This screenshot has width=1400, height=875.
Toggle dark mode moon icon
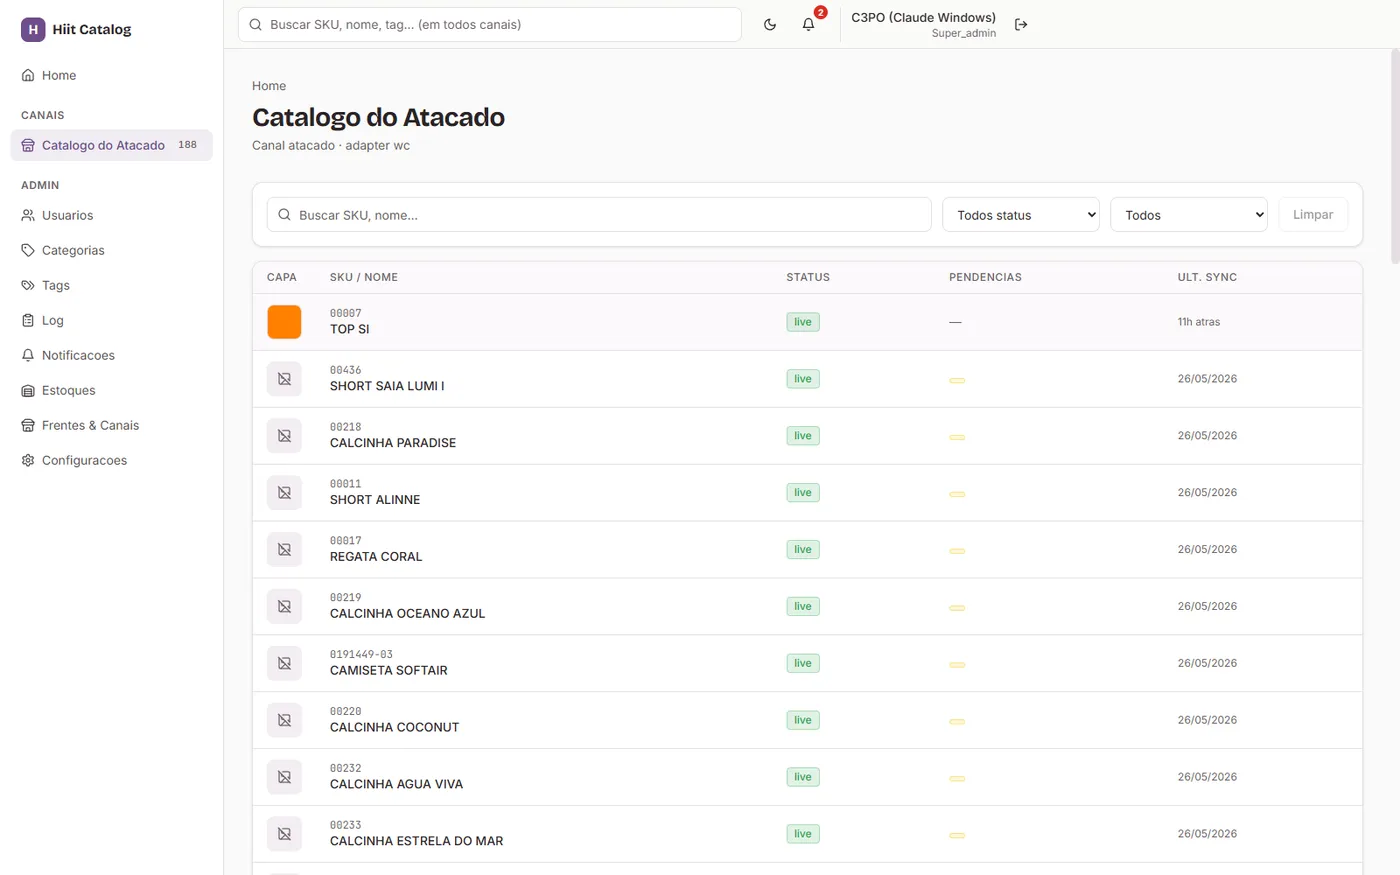coord(770,24)
